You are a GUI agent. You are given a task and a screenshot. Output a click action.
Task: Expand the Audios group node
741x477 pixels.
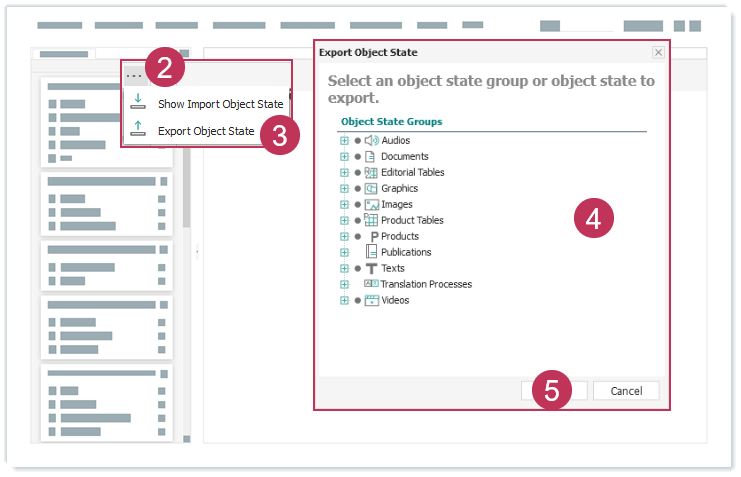pos(344,140)
